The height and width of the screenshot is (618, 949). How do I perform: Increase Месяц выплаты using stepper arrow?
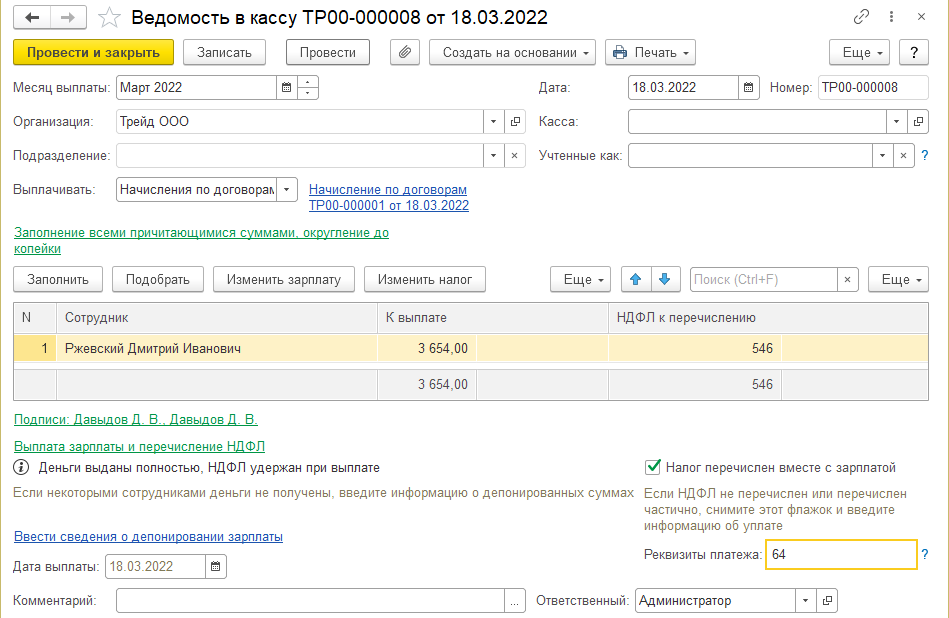click(309, 81)
